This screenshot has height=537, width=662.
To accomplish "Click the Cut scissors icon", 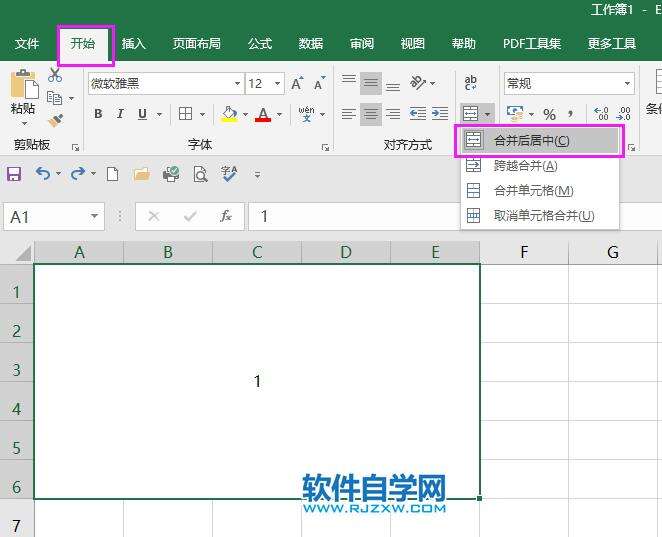I will 55,75.
